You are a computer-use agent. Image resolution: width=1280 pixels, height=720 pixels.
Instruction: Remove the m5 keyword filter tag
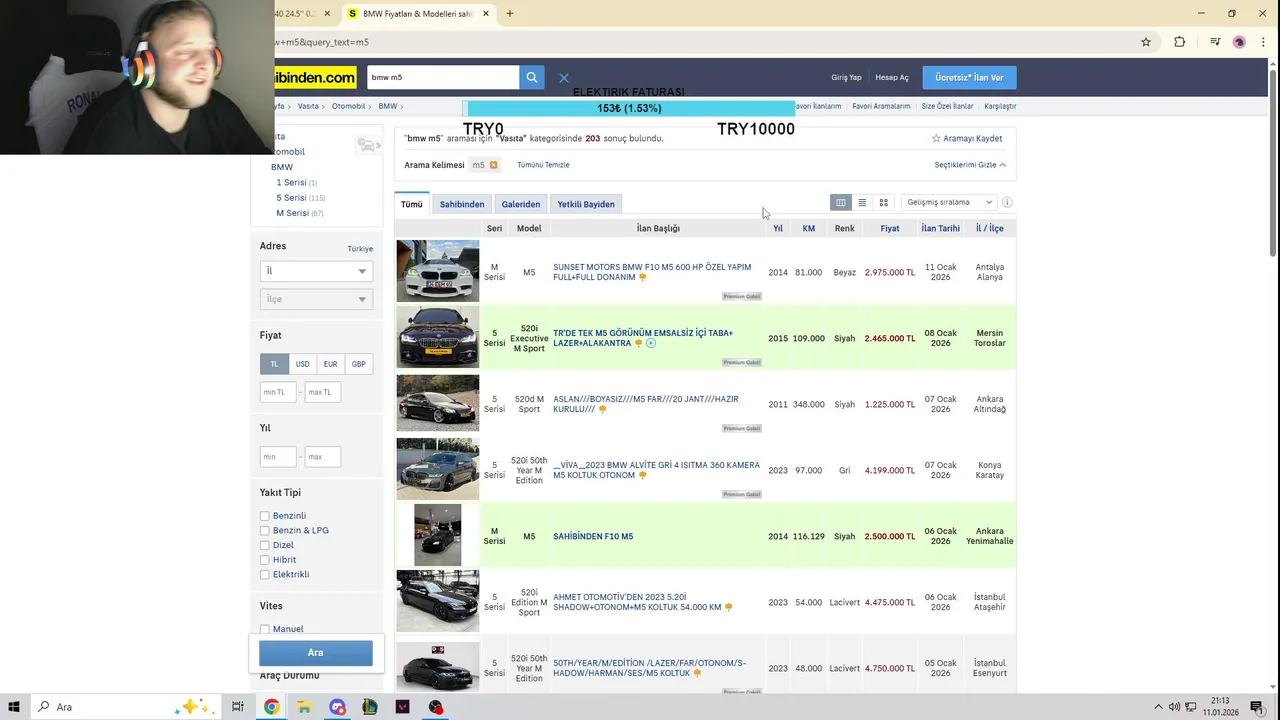tap(493, 165)
